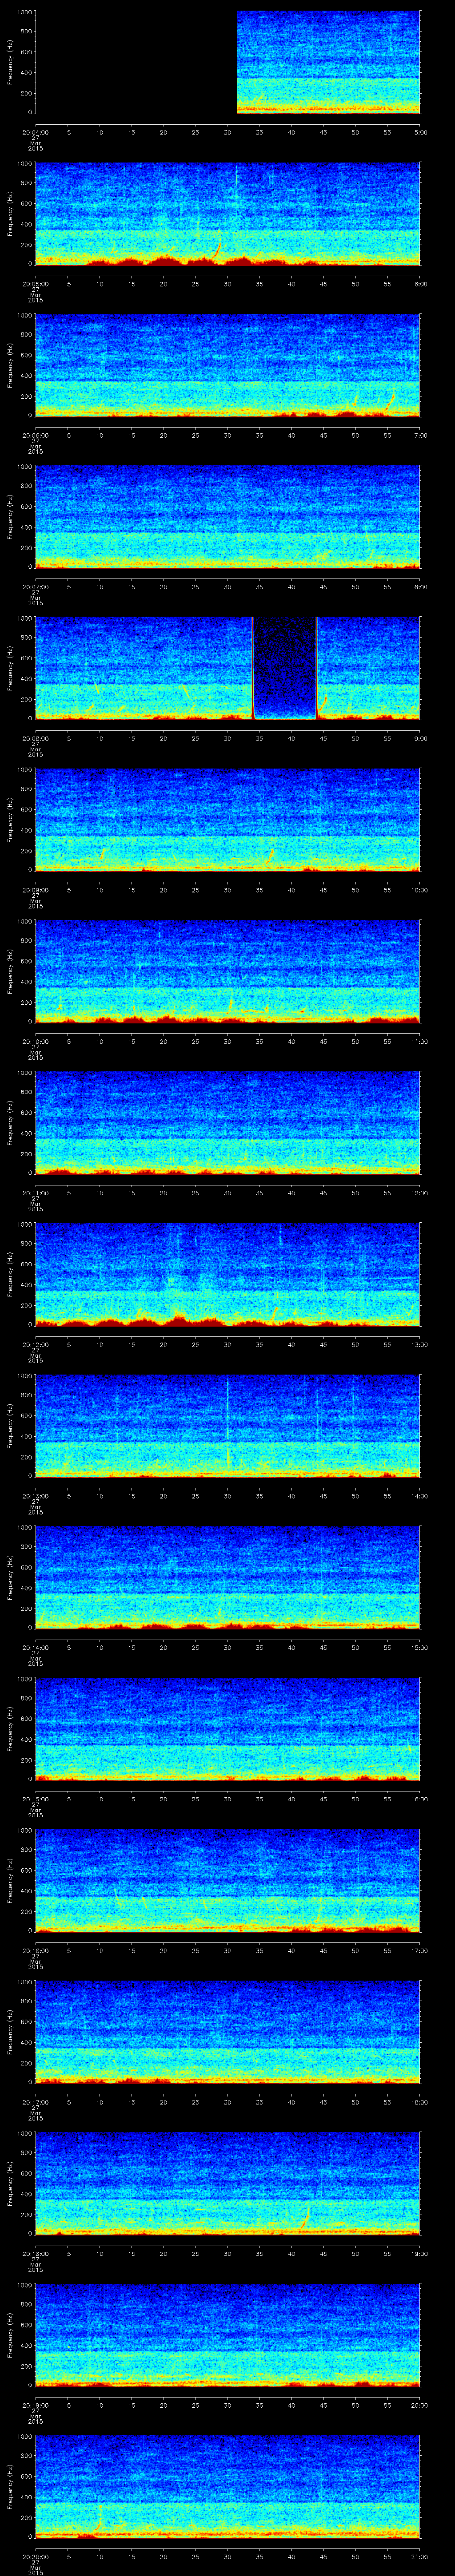The image size is (455, 2576).
Task: Click the 9:00 end label under the 20:08:00 spectrogram
Action: [x=420, y=738]
